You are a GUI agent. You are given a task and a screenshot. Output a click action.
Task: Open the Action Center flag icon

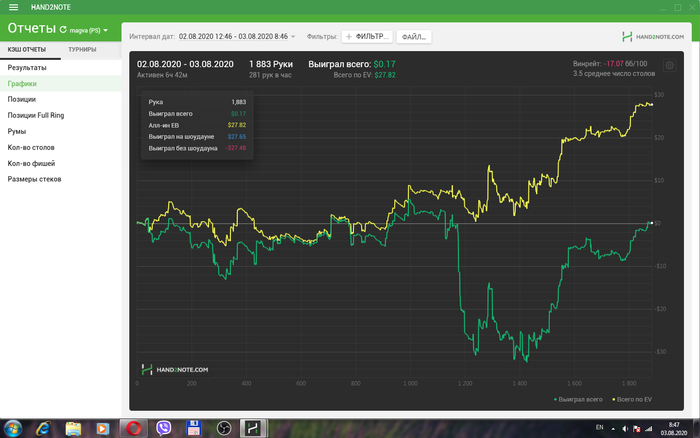pos(637,429)
